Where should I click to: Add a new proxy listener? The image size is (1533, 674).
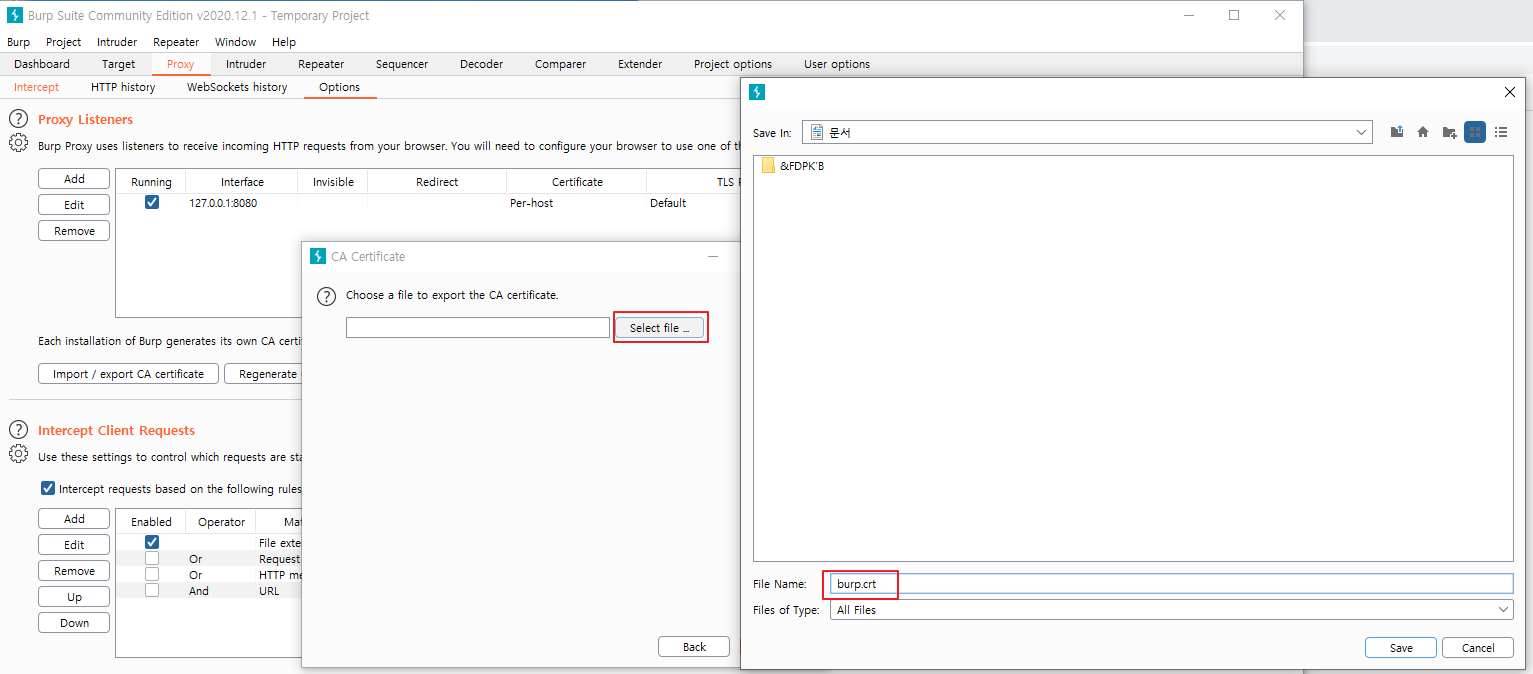74,179
